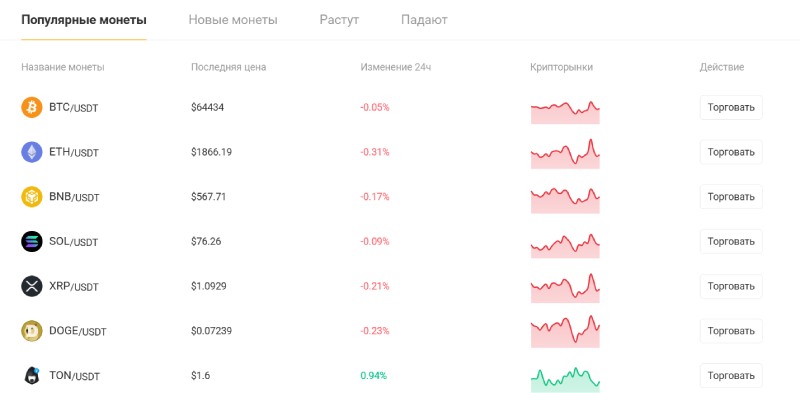
Task: Click Торговать button for TON/USDT
Action: tap(731, 376)
